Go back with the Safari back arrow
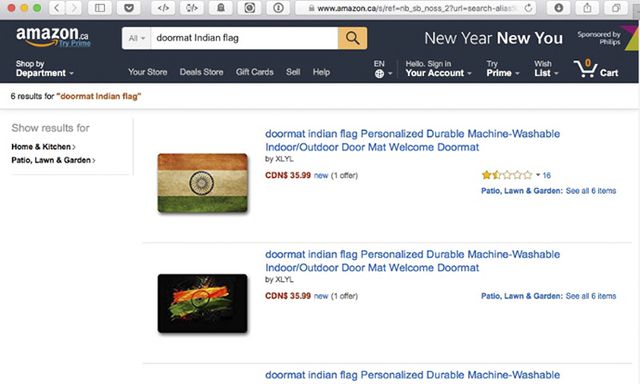Viewport: 640px width, 384px height. click(x=57, y=8)
